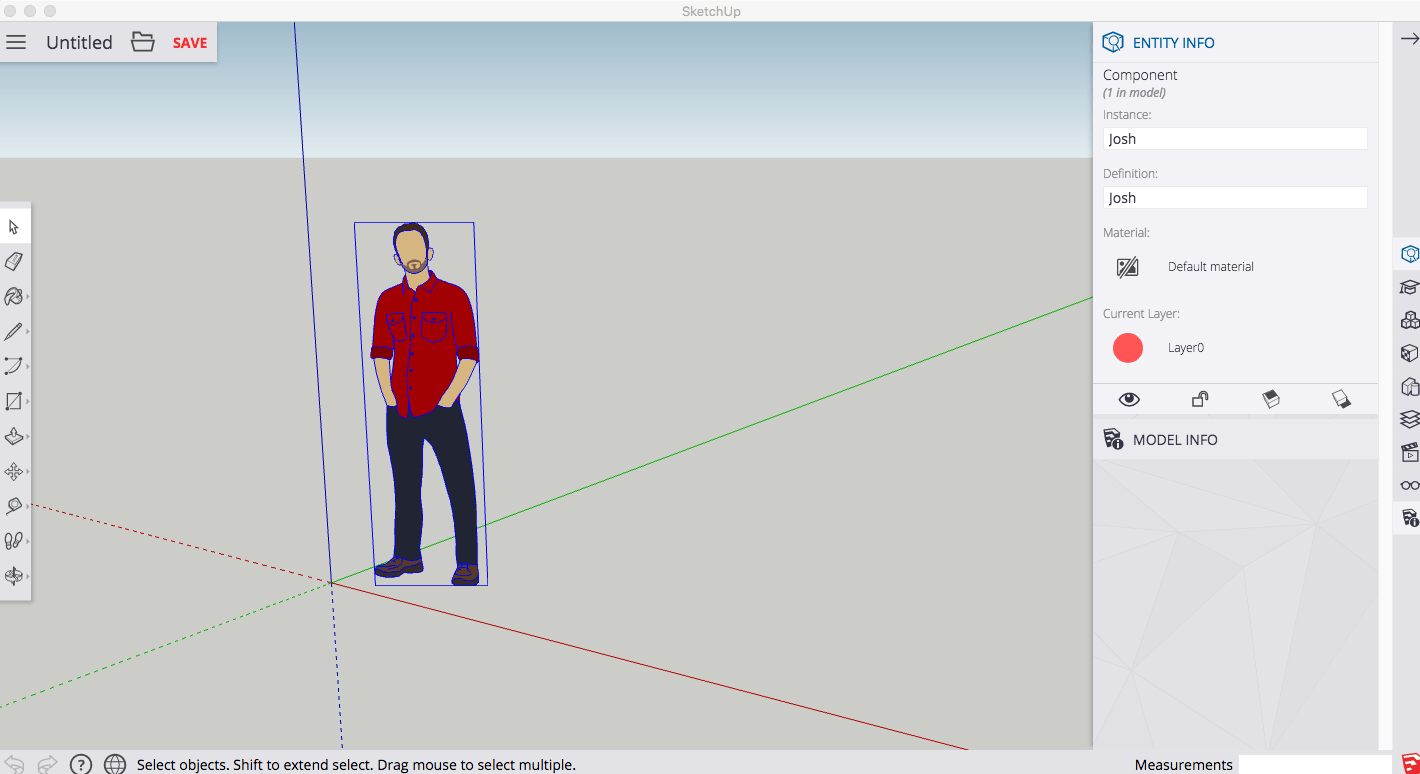Open the Instructor panel
The width and height of the screenshot is (1420, 774).
click(1409, 287)
